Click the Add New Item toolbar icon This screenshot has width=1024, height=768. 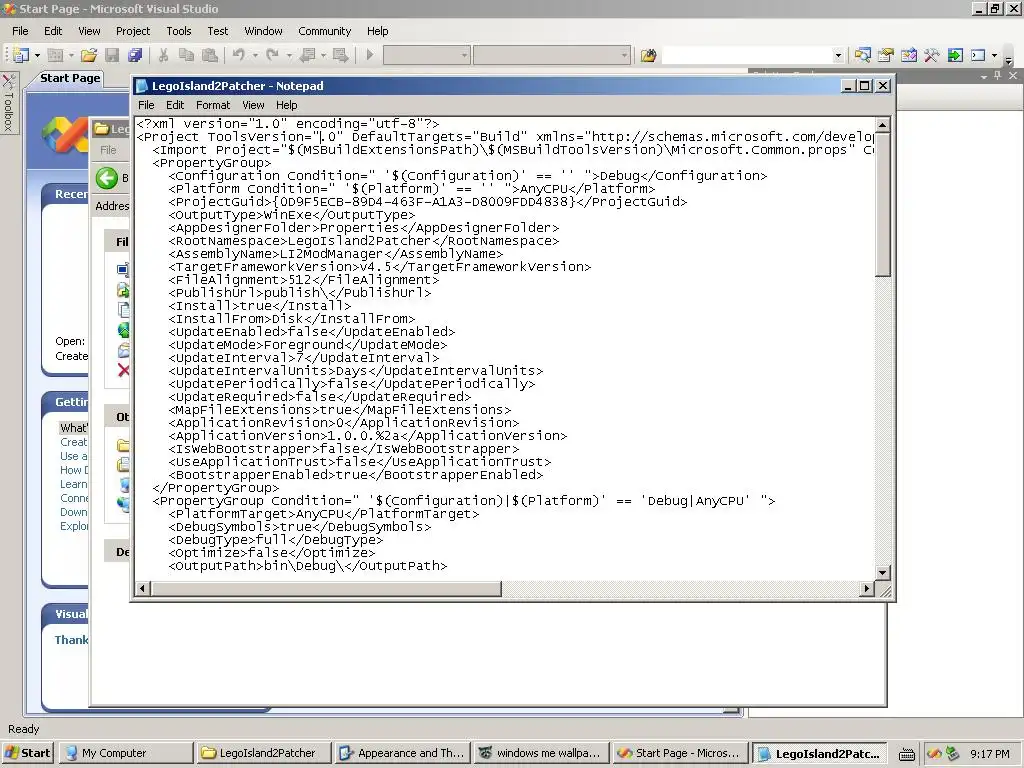click(56, 56)
